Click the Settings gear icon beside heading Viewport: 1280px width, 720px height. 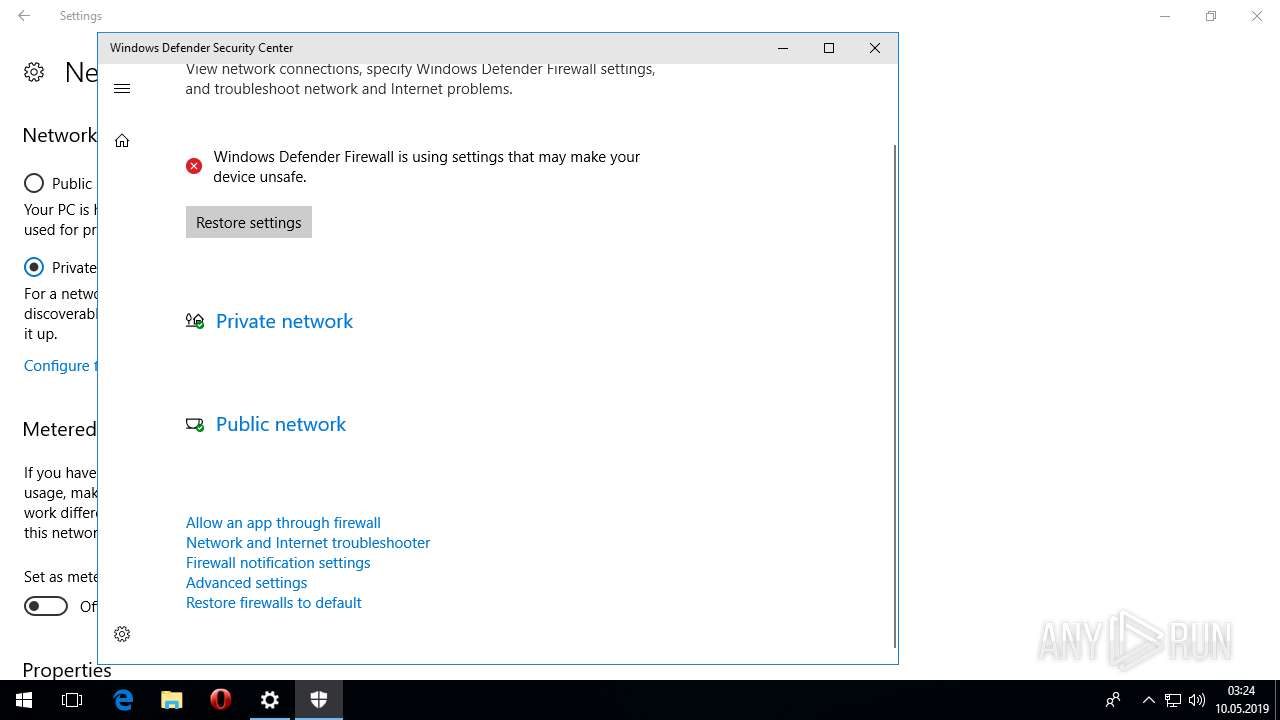tap(34, 72)
